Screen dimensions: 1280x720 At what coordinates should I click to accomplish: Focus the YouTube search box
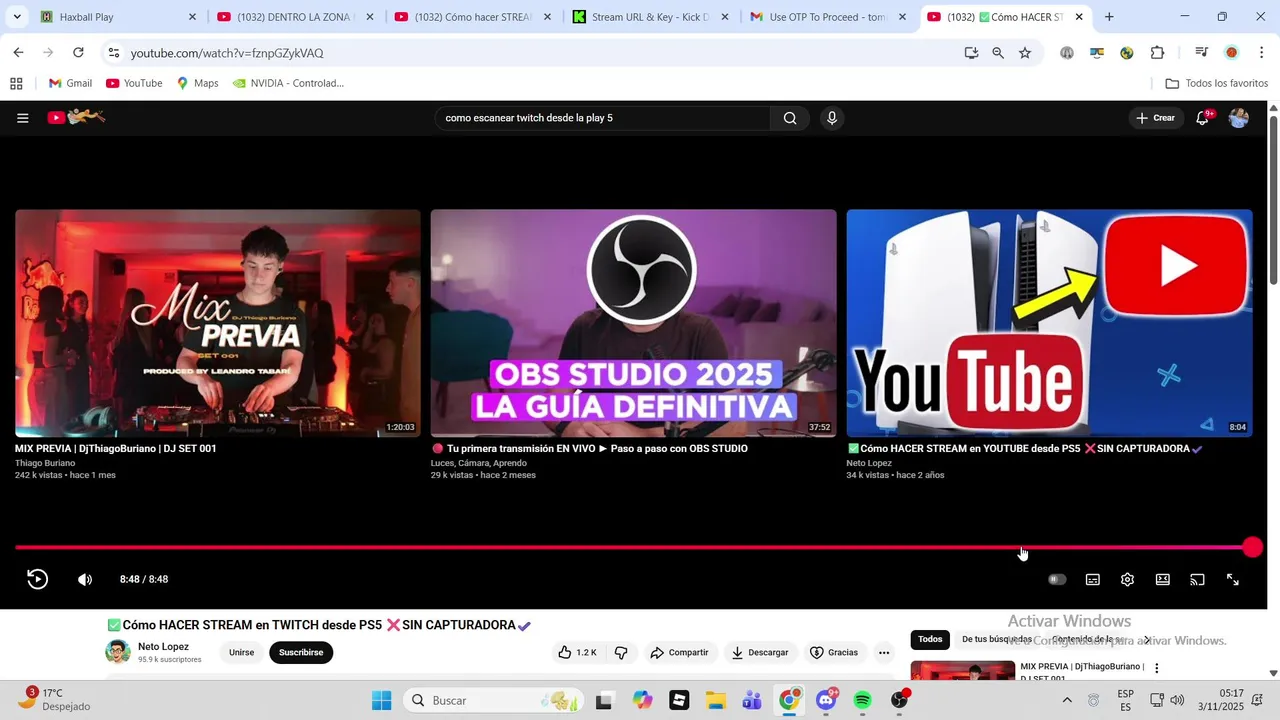[x=603, y=118]
